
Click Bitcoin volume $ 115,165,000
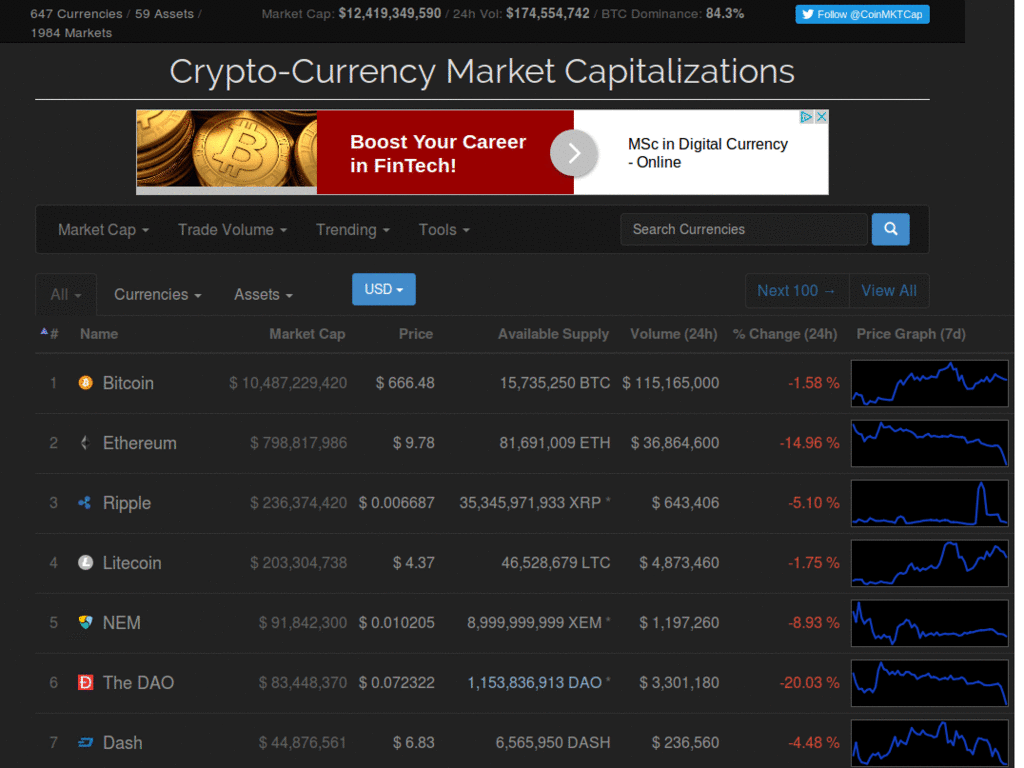(x=671, y=383)
